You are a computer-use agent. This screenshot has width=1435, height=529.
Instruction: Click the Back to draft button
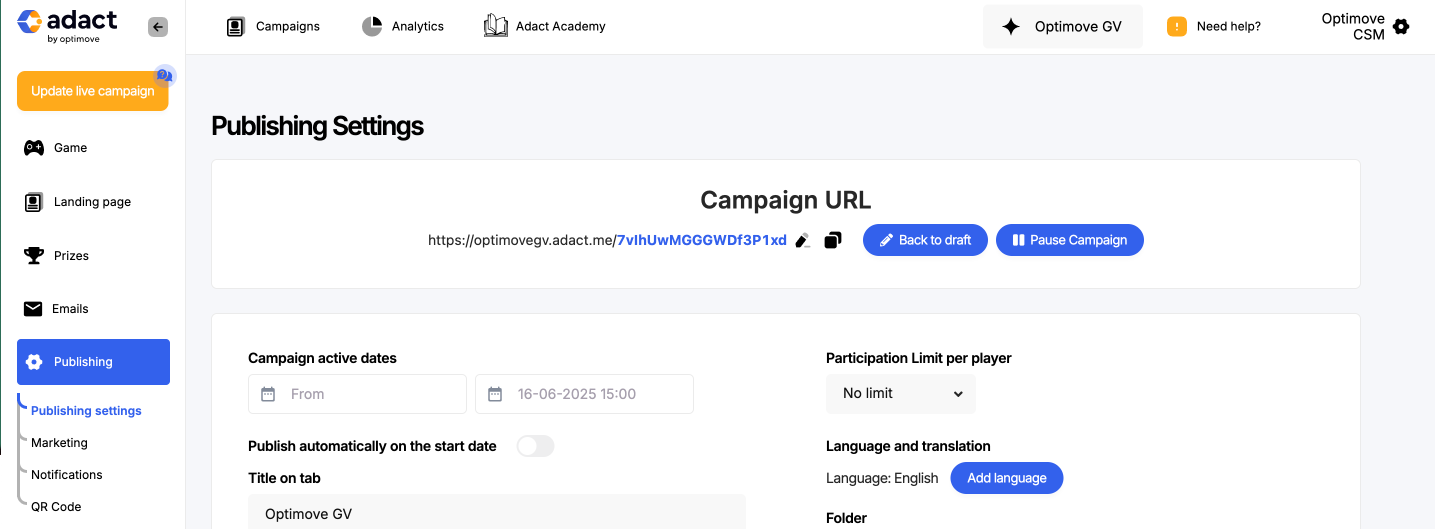click(925, 240)
